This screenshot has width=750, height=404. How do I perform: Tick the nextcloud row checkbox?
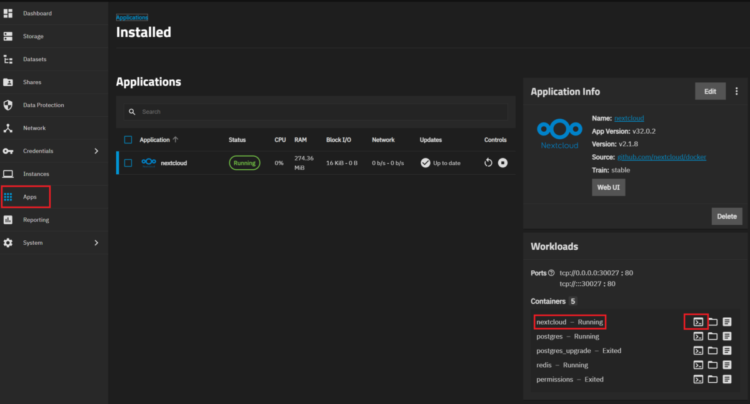pos(127,163)
